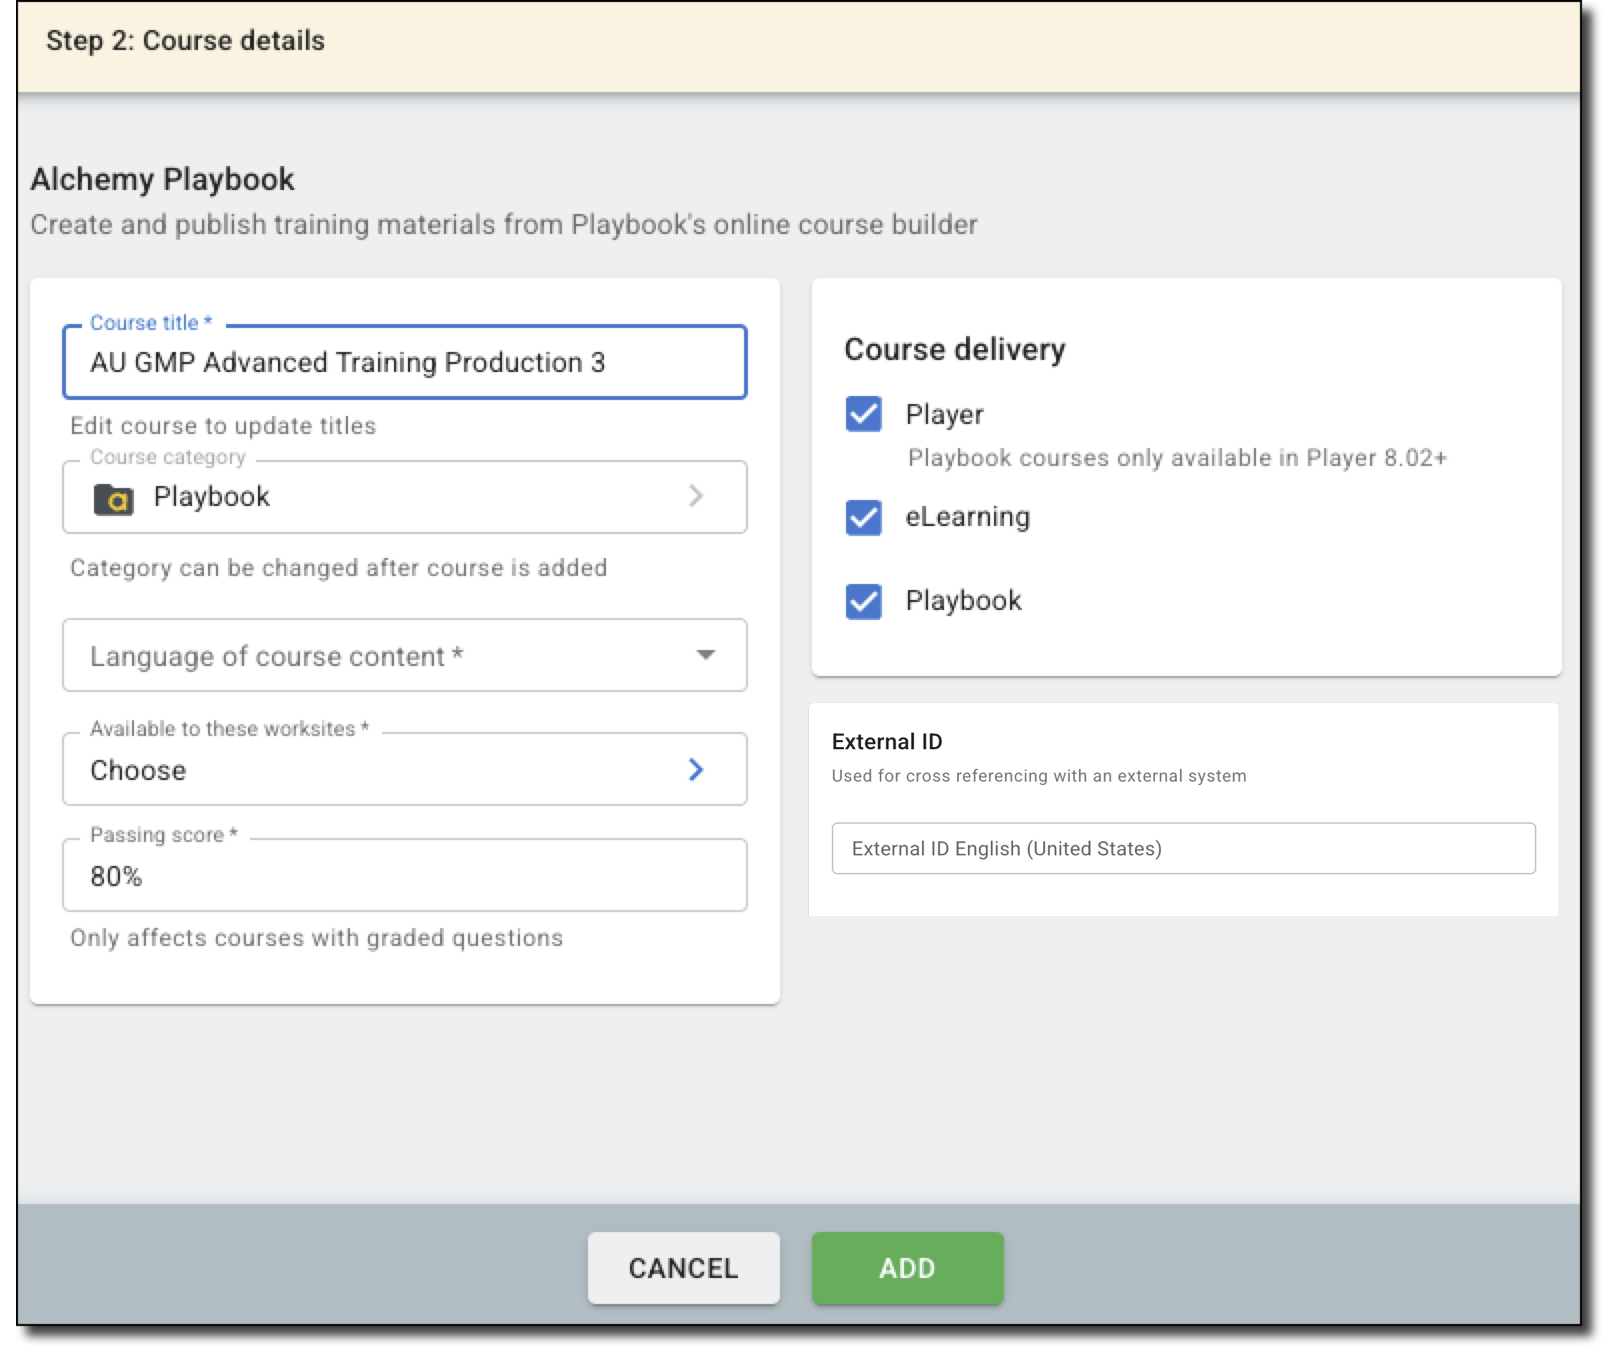
Task: Toggle the eLearning checkbox
Action: [x=863, y=517]
